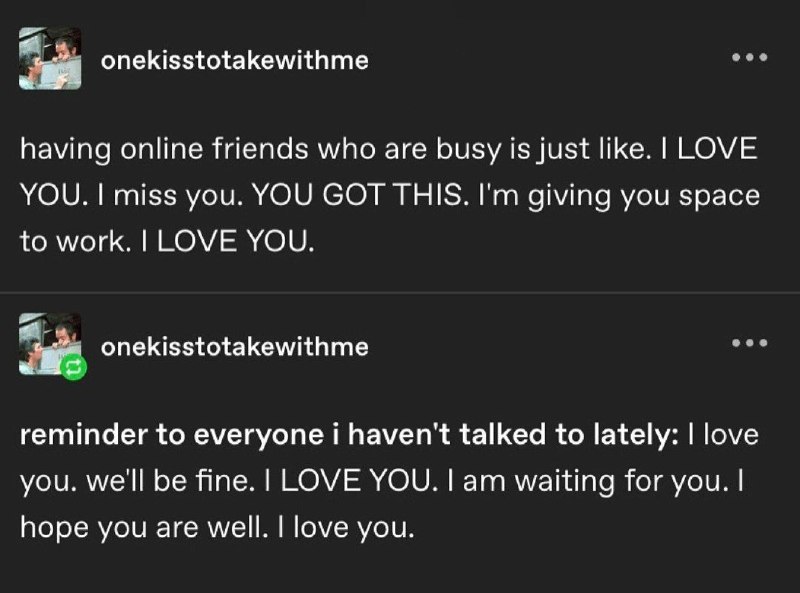Open the top post's onekisstotakewithme avatar
Image resolution: width=800 pixels, height=593 pixels.
tap(50, 59)
